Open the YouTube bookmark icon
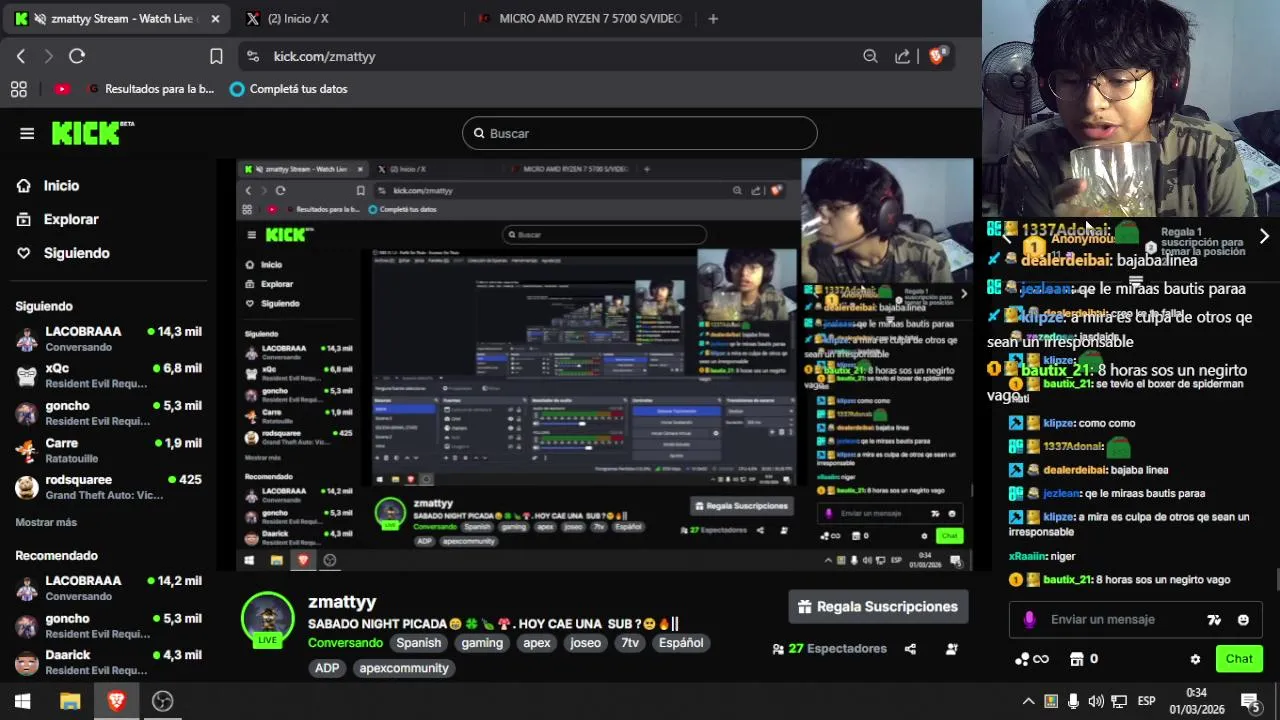 click(62, 89)
